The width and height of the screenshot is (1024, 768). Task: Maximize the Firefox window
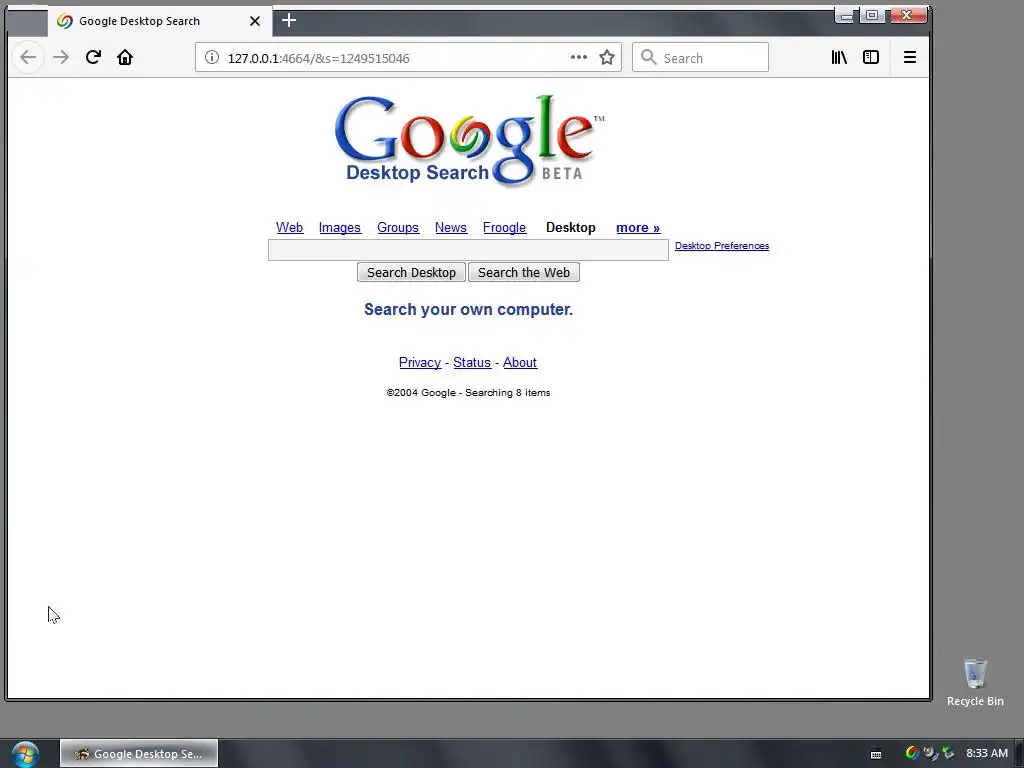pos(872,15)
